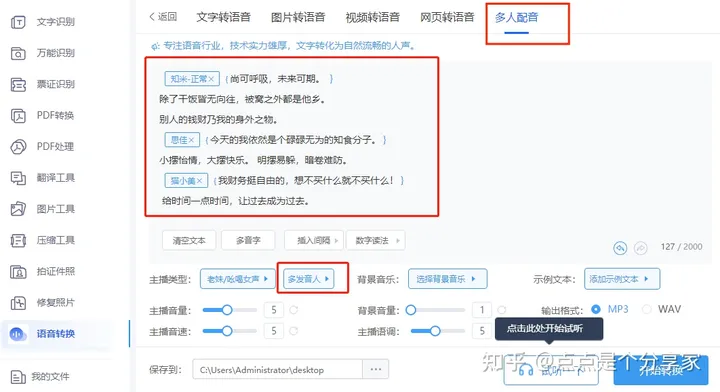Click the undo arrow icon
The height and width of the screenshot is (392, 720).
click(x=620, y=248)
